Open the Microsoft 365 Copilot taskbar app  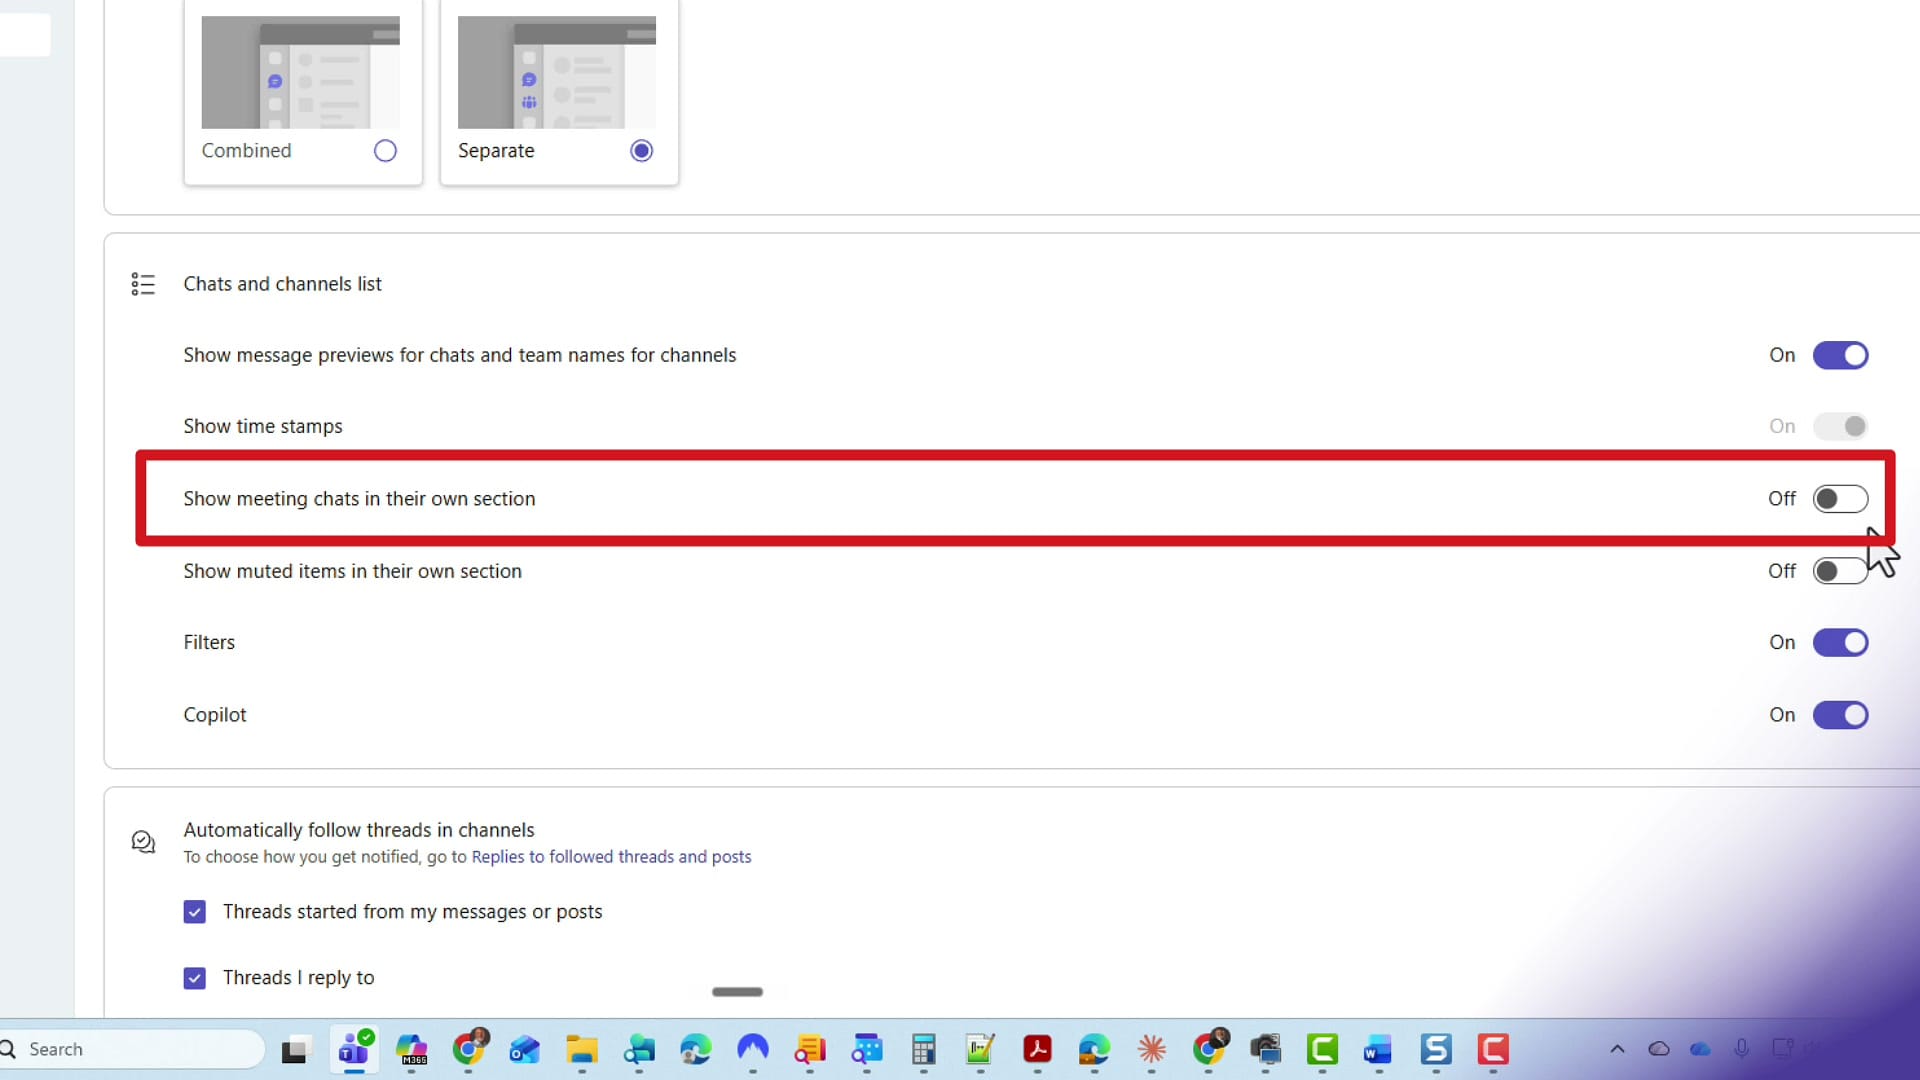click(x=411, y=1049)
